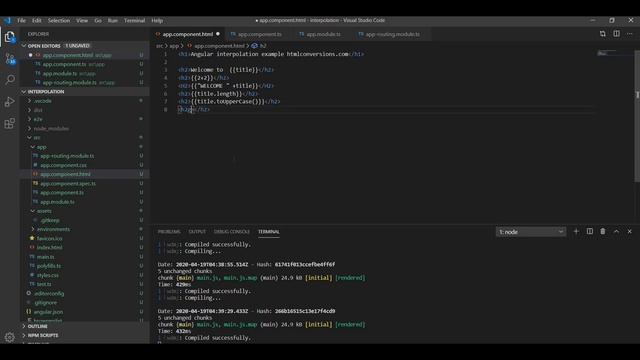Open the Terminal menu
Viewport: 640px width, 360px height.
tap(134, 20)
